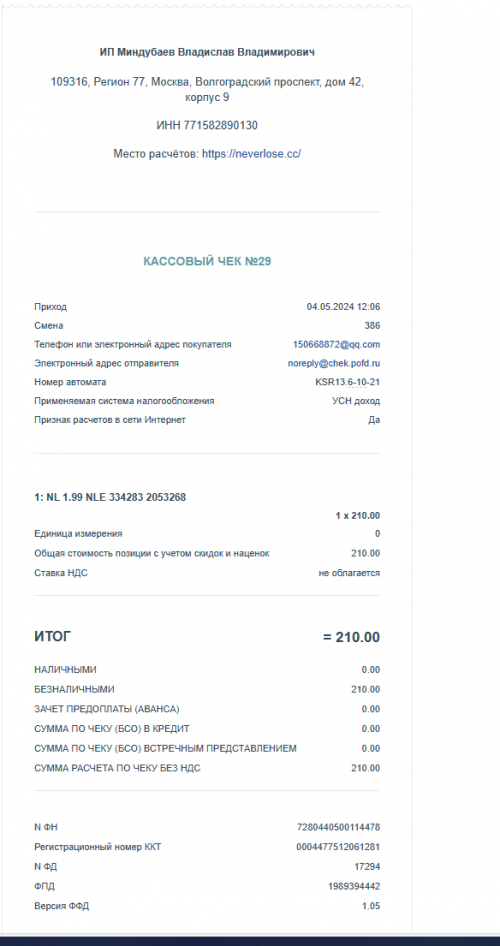Click the N ФД value 17294

coord(367,866)
